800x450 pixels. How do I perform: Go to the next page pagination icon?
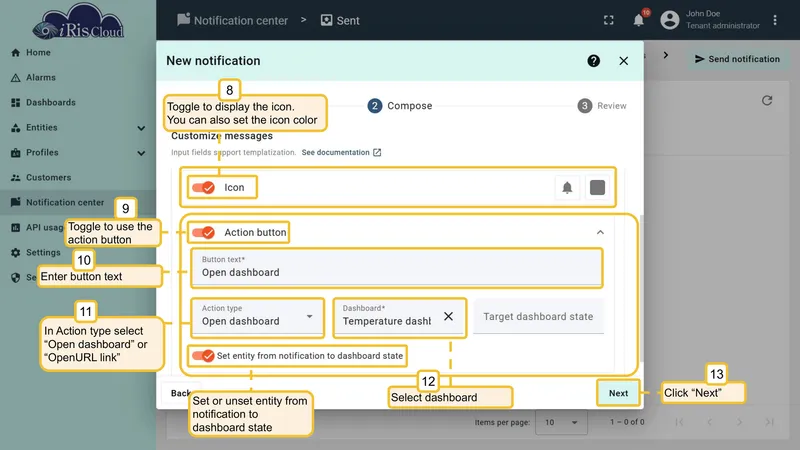tap(739, 422)
